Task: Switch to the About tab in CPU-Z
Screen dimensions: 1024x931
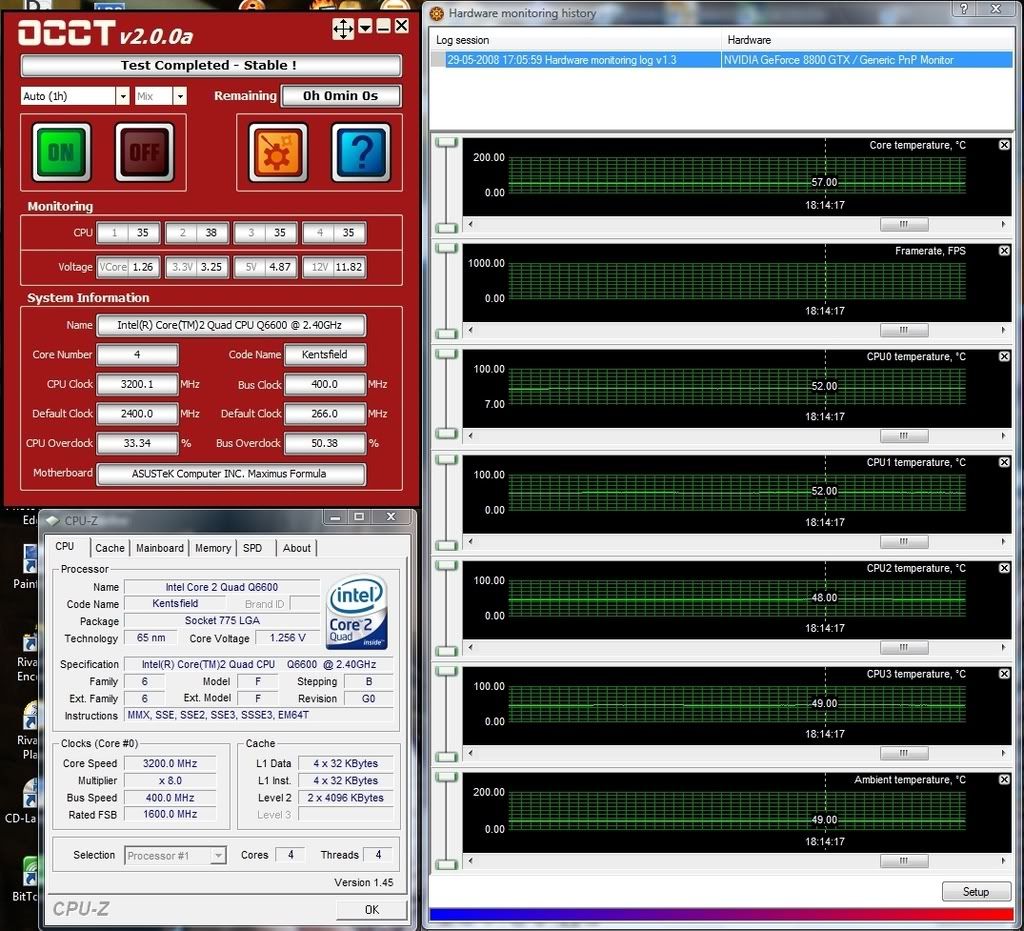Action: click(x=296, y=548)
